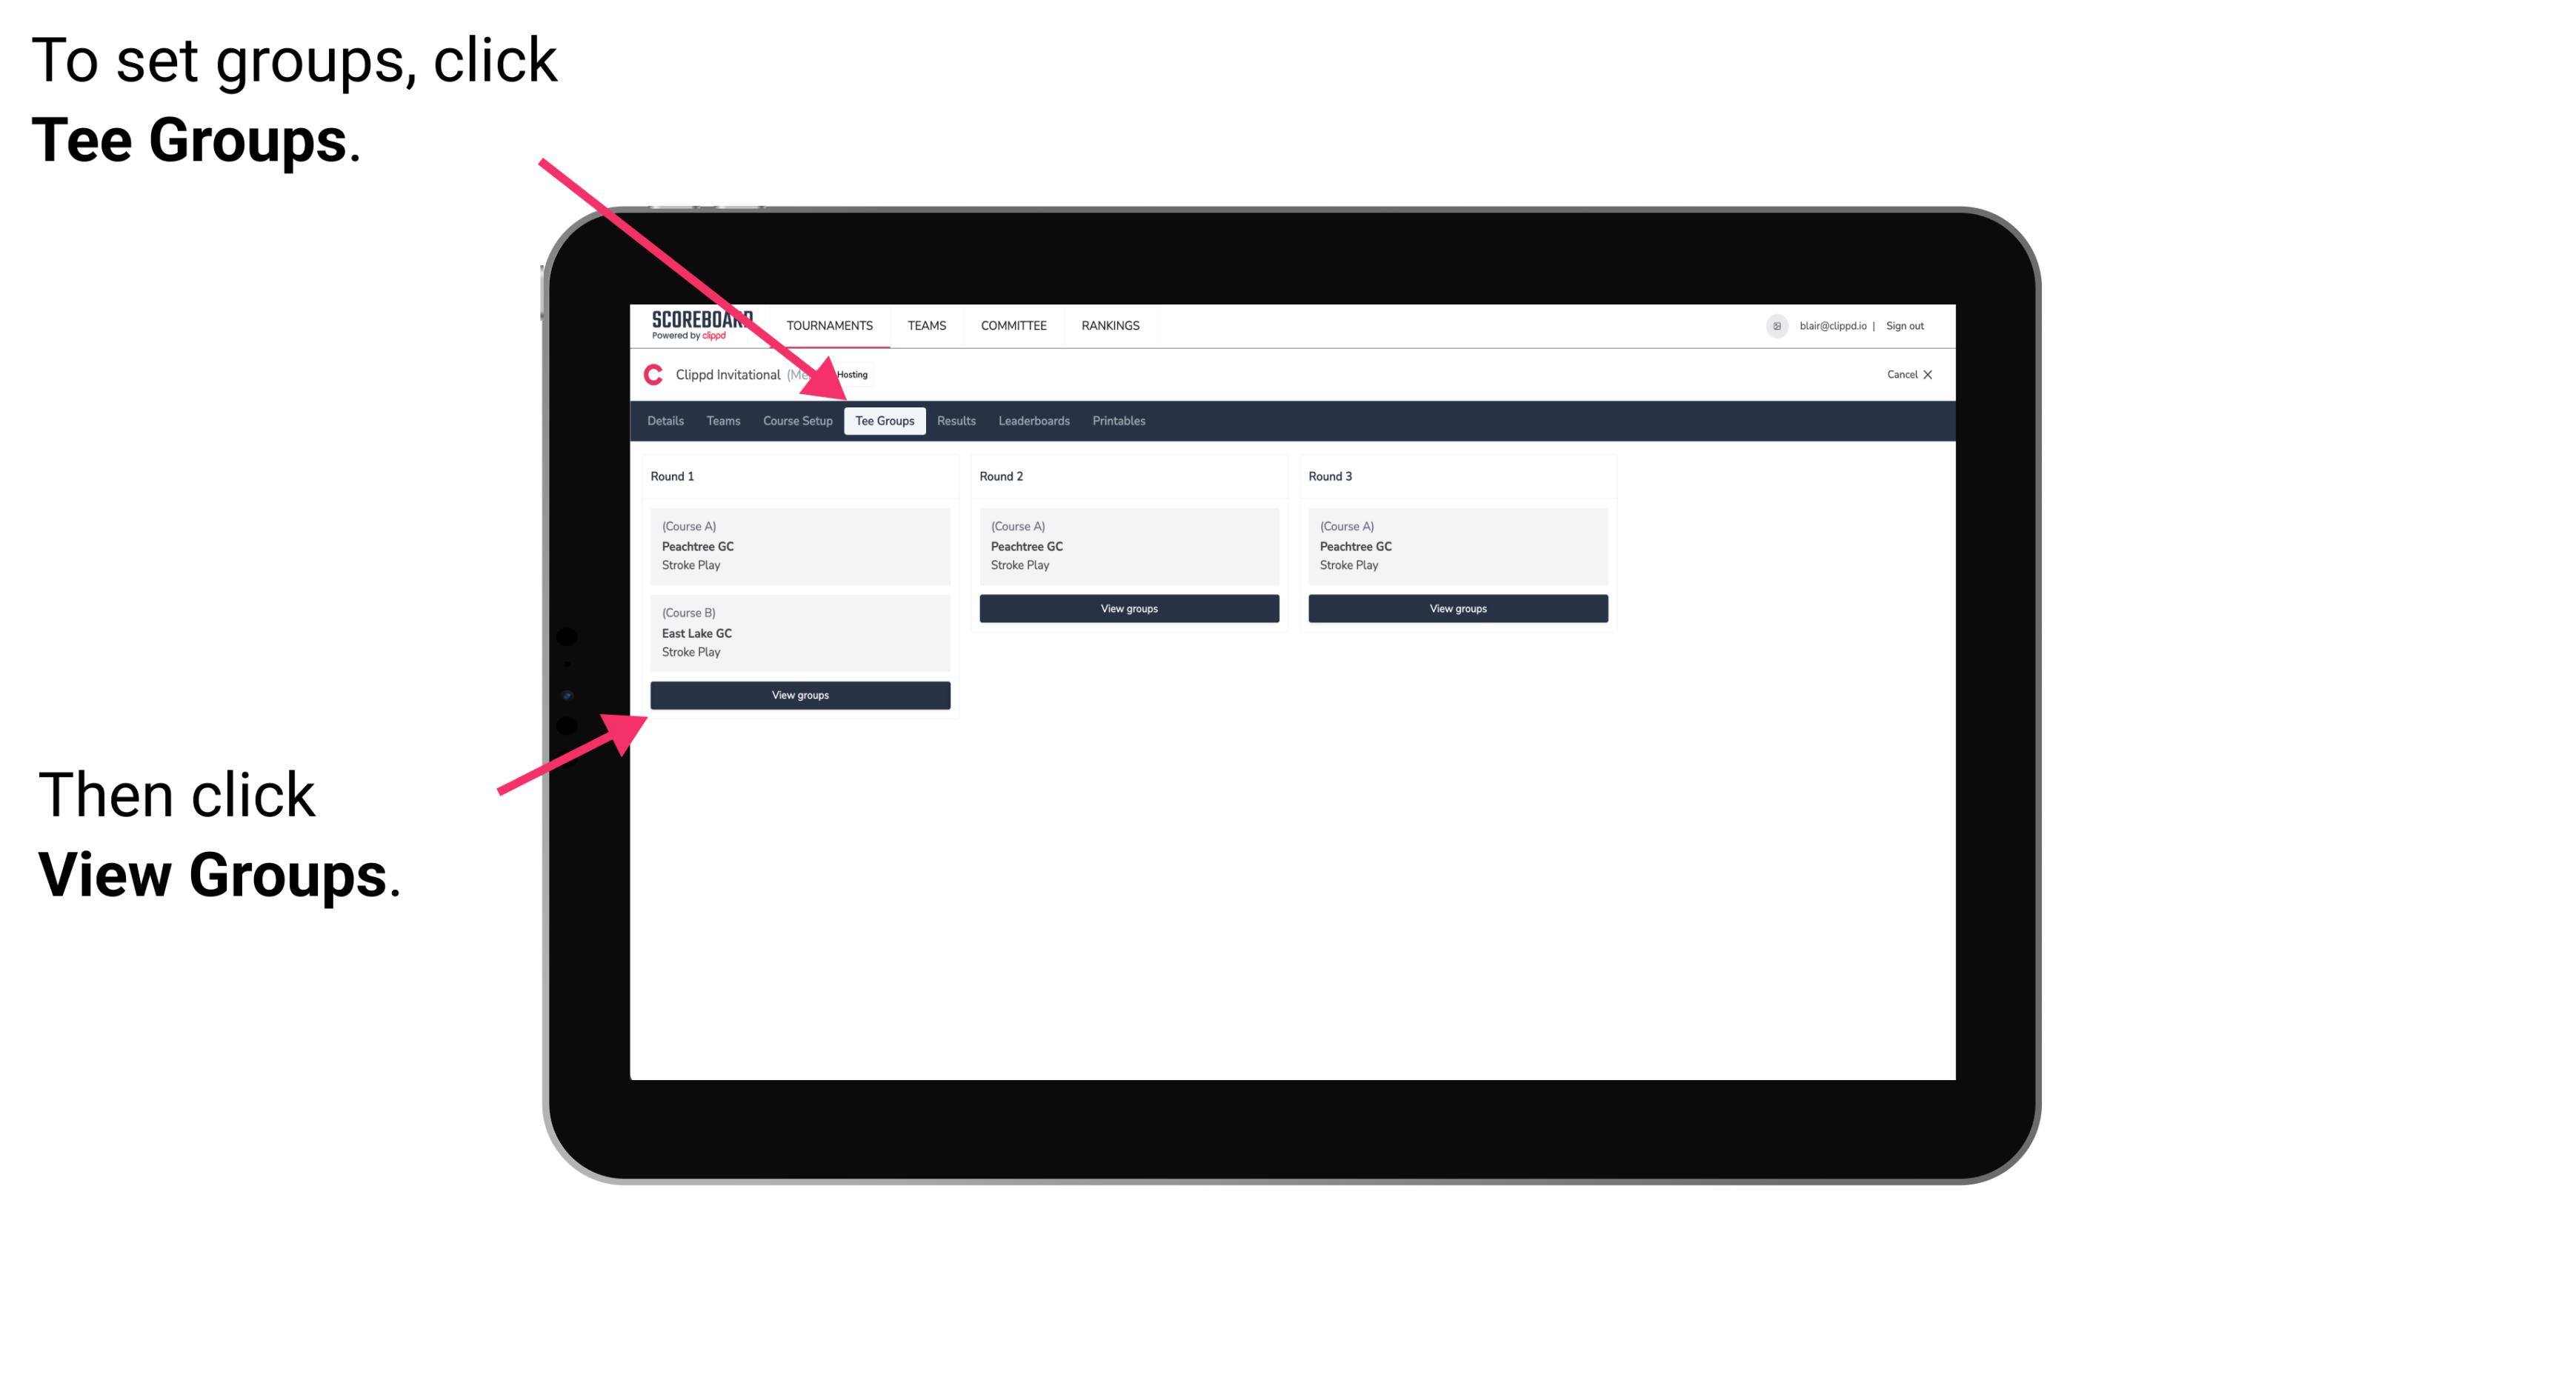This screenshot has width=2576, height=1386.
Task: Click View Groups for Round 1
Action: point(801,693)
